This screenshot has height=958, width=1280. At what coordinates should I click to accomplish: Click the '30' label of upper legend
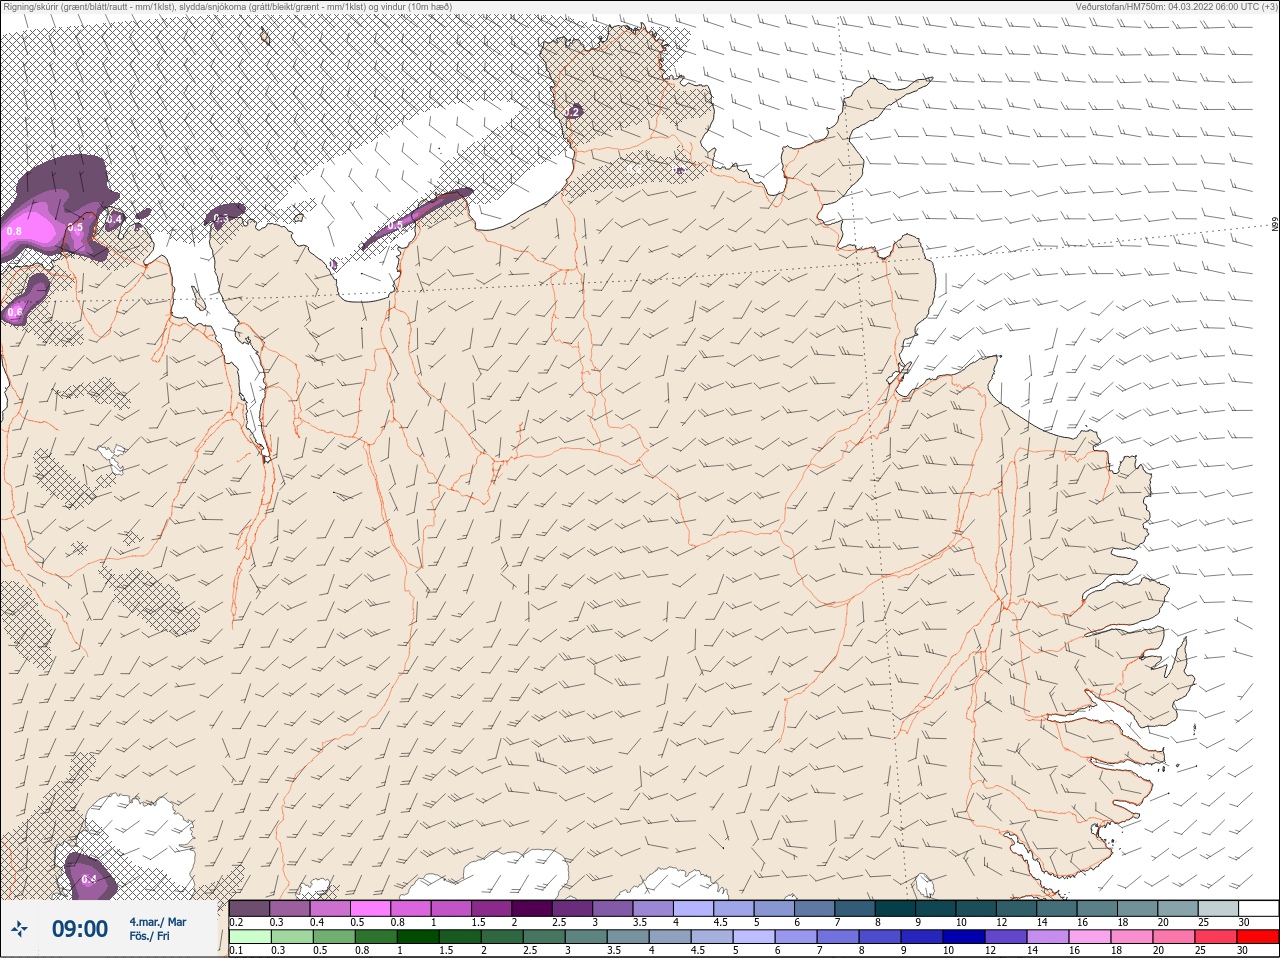coord(1244,922)
